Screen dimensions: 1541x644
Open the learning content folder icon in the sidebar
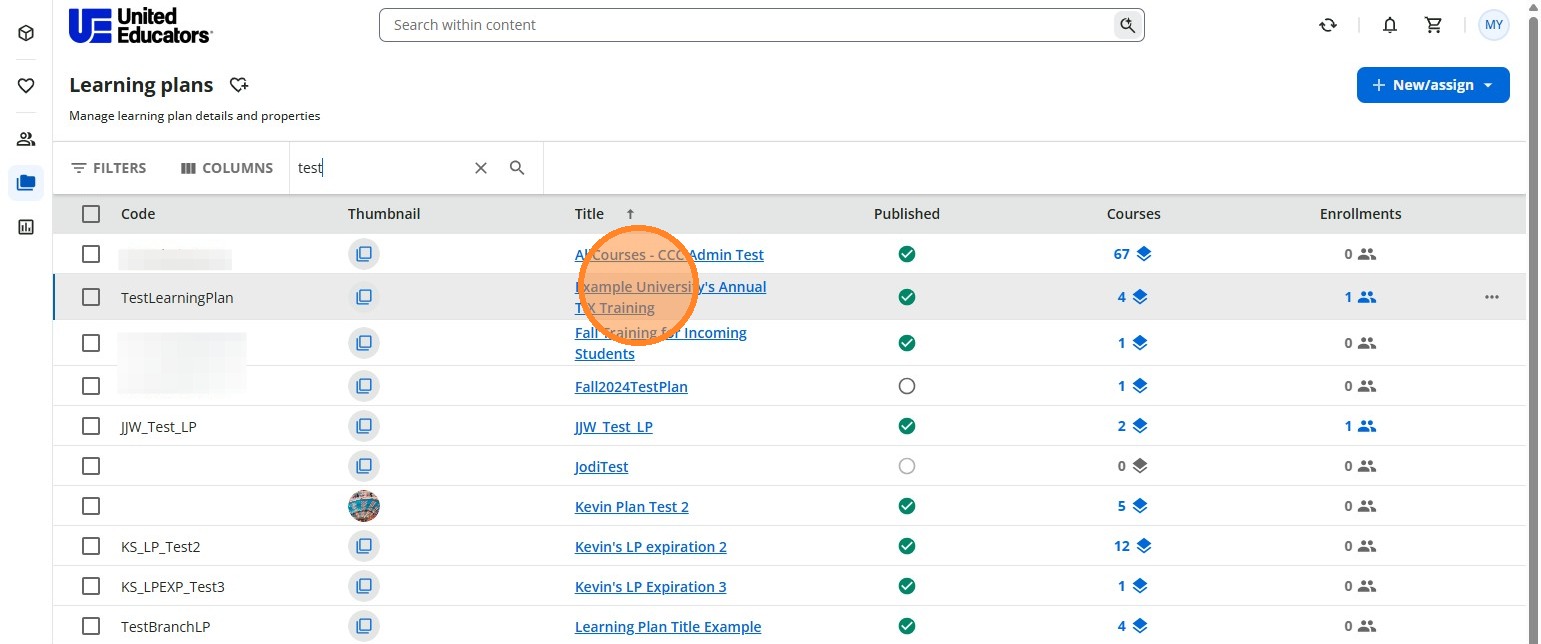26,183
